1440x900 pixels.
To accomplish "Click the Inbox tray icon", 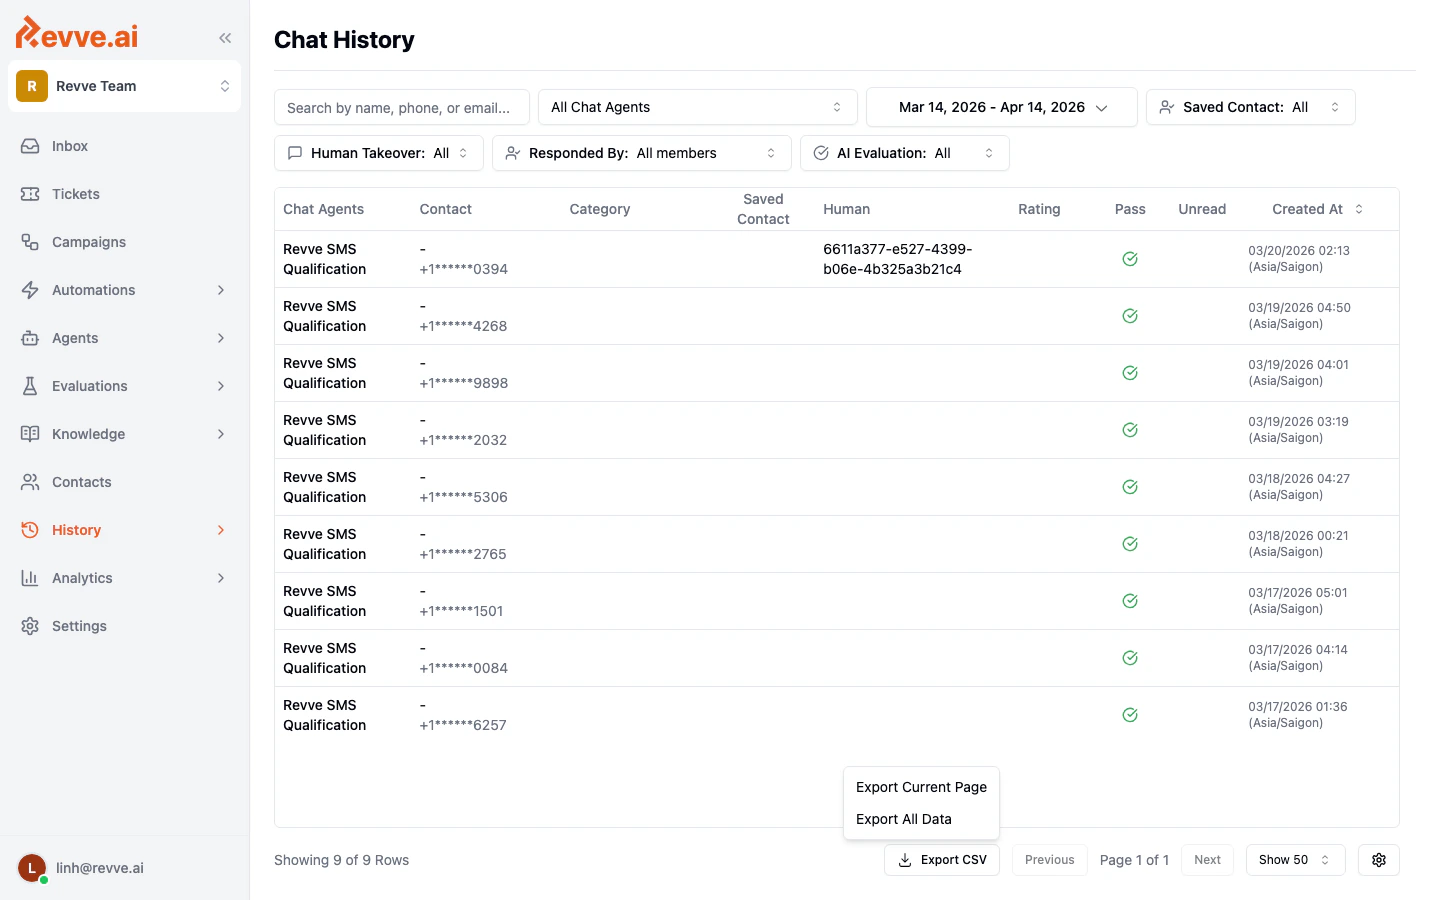I will 30,146.
